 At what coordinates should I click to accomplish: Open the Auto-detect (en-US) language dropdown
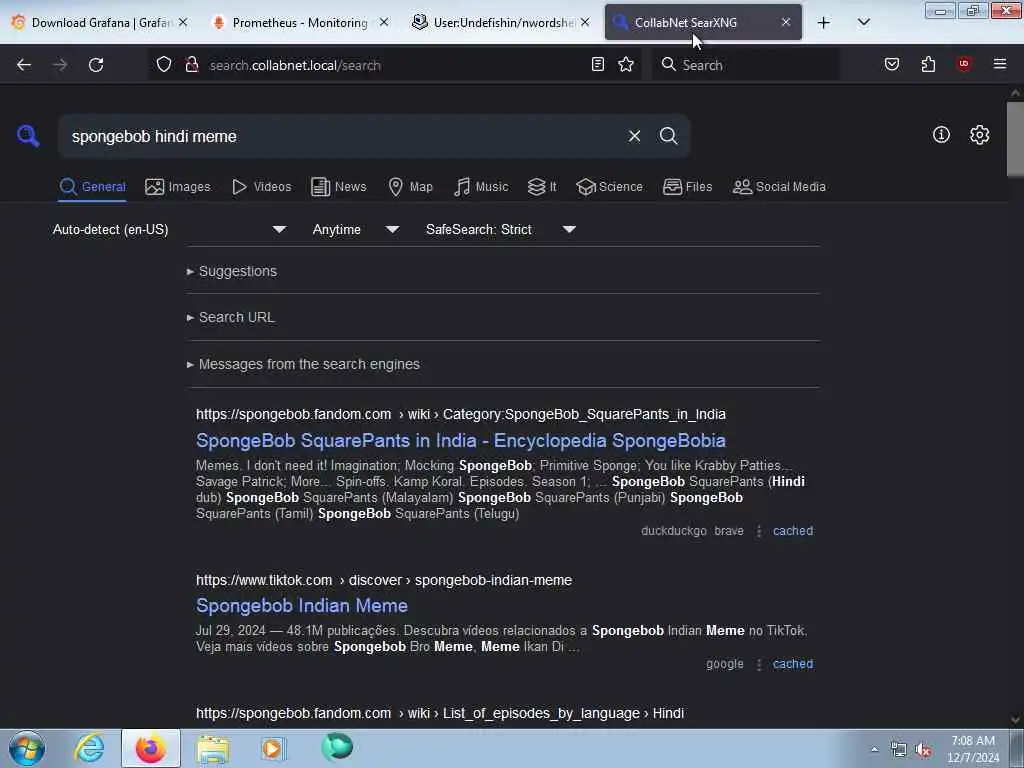point(169,229)
